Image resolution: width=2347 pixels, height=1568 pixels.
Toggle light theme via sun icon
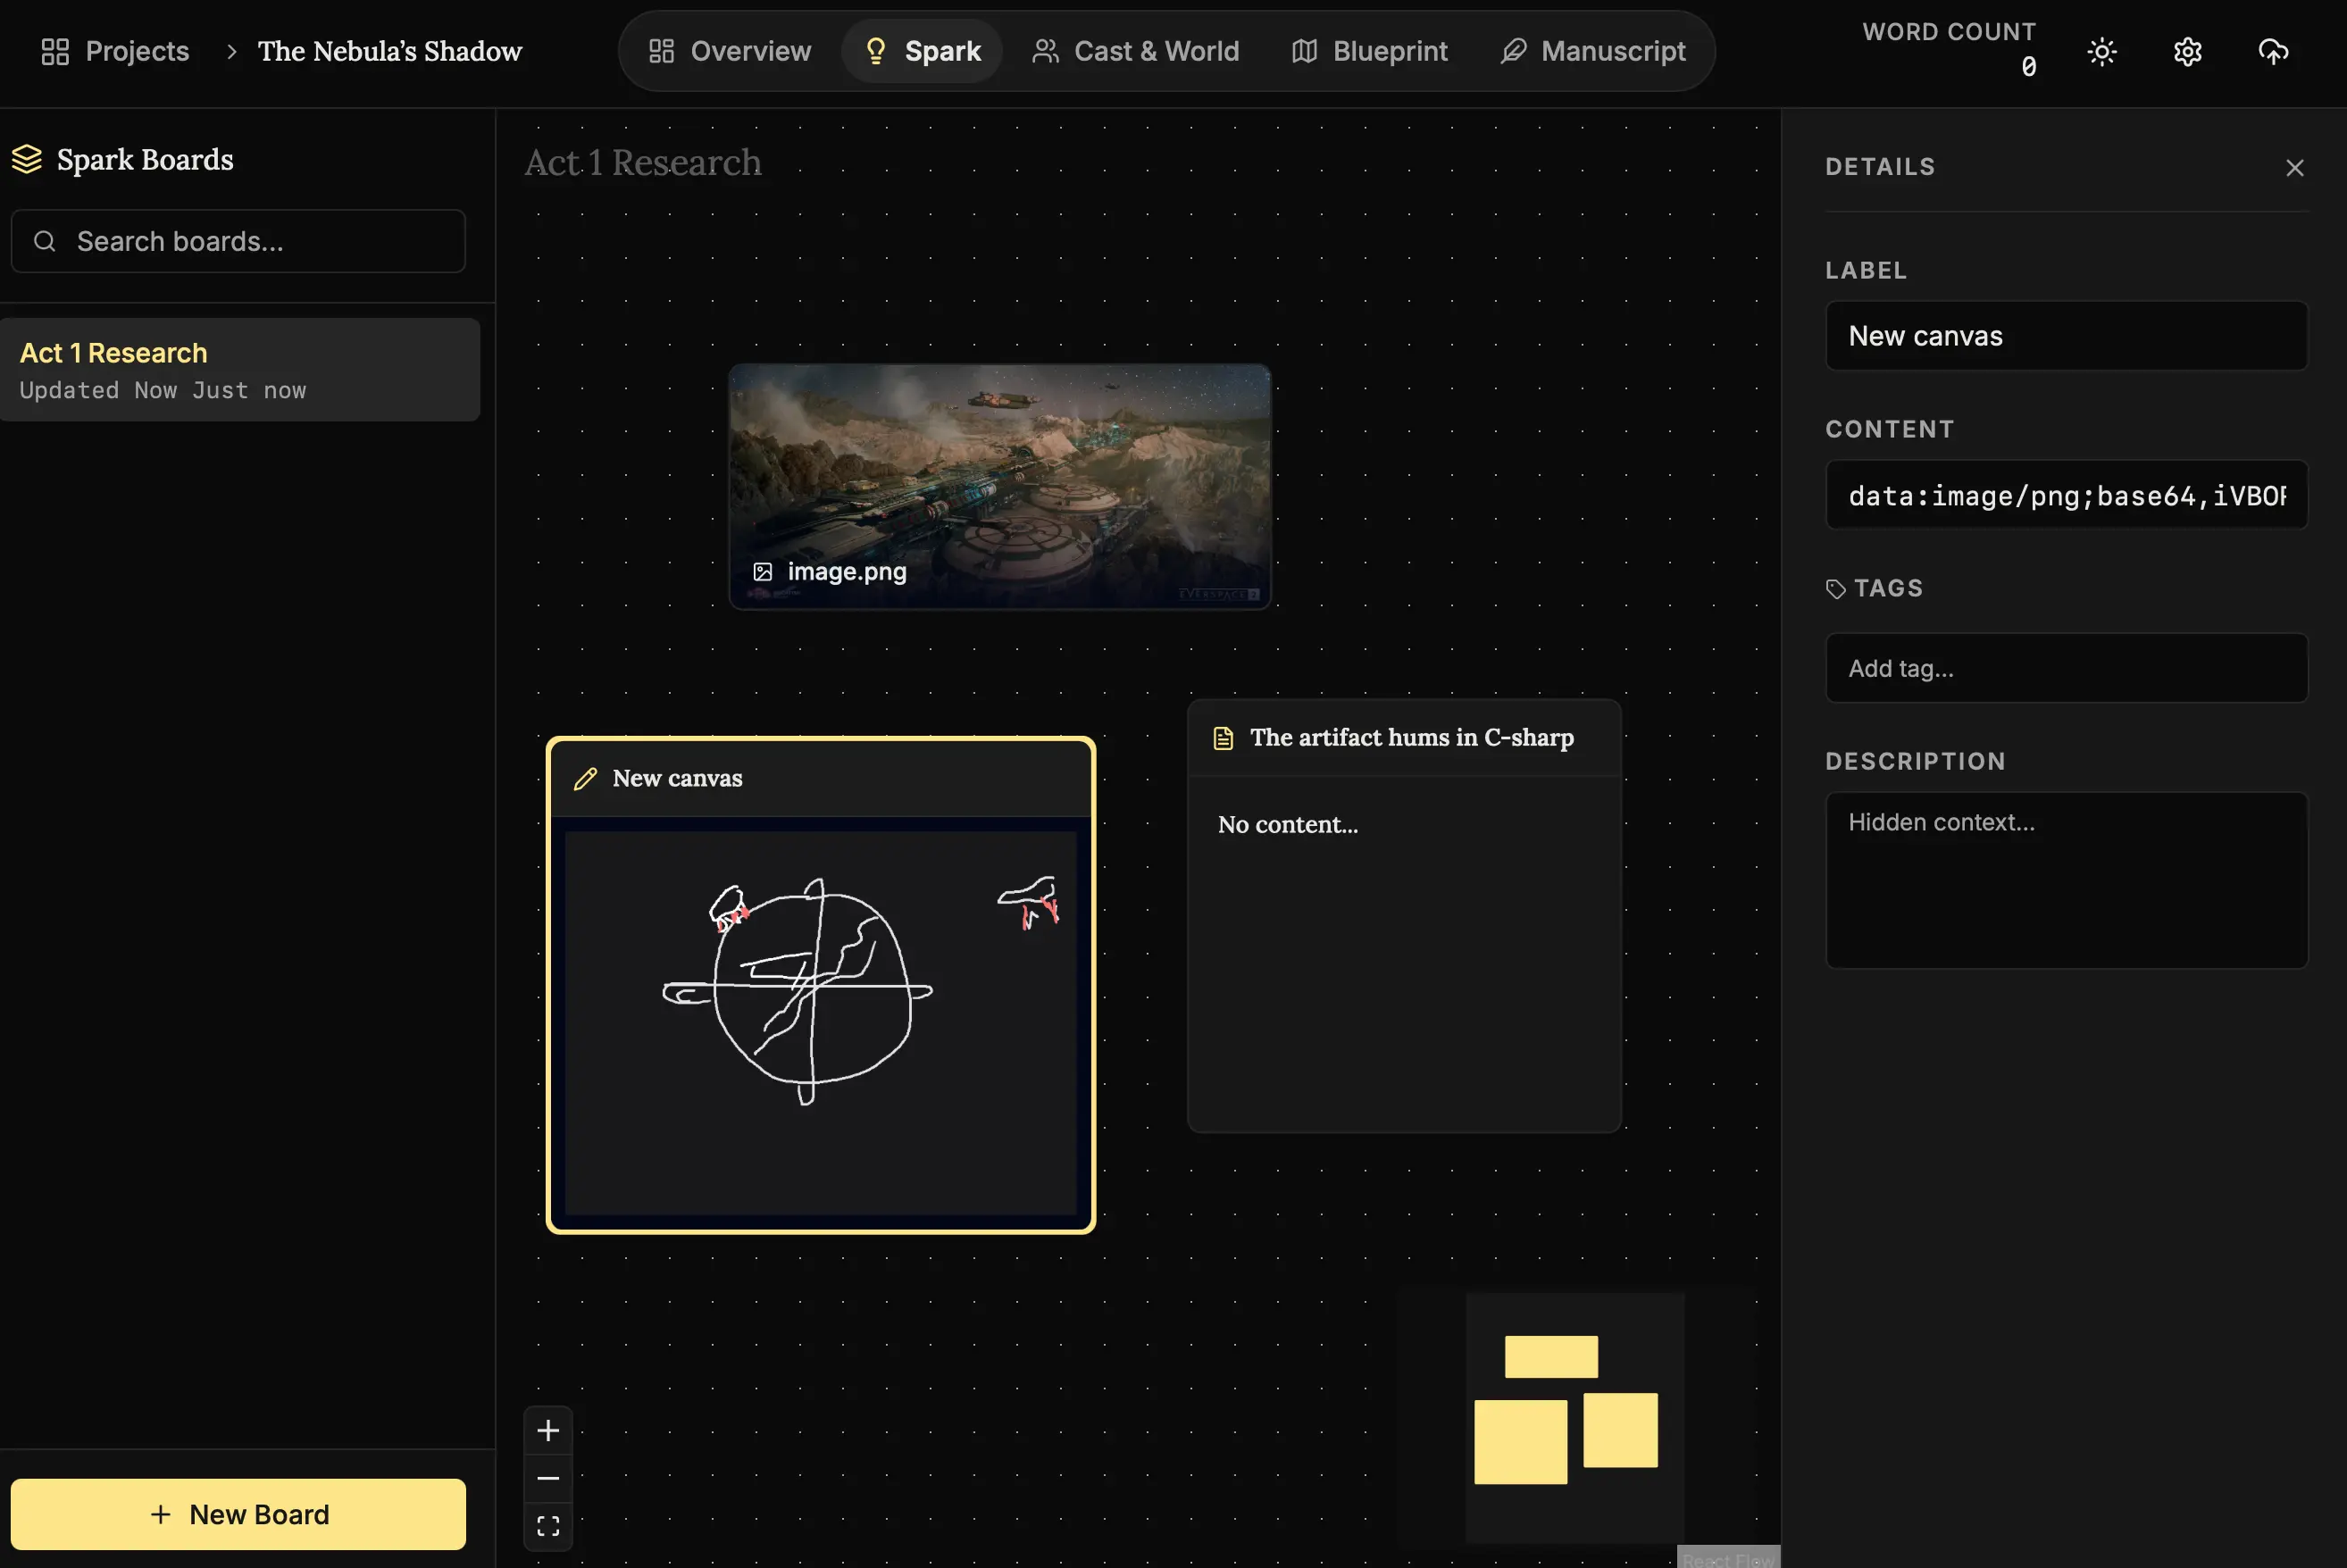[2101, 51]
